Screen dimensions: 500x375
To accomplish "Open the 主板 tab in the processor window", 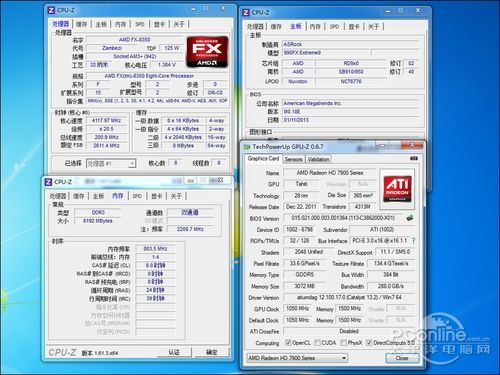I will tap(101, 24).
